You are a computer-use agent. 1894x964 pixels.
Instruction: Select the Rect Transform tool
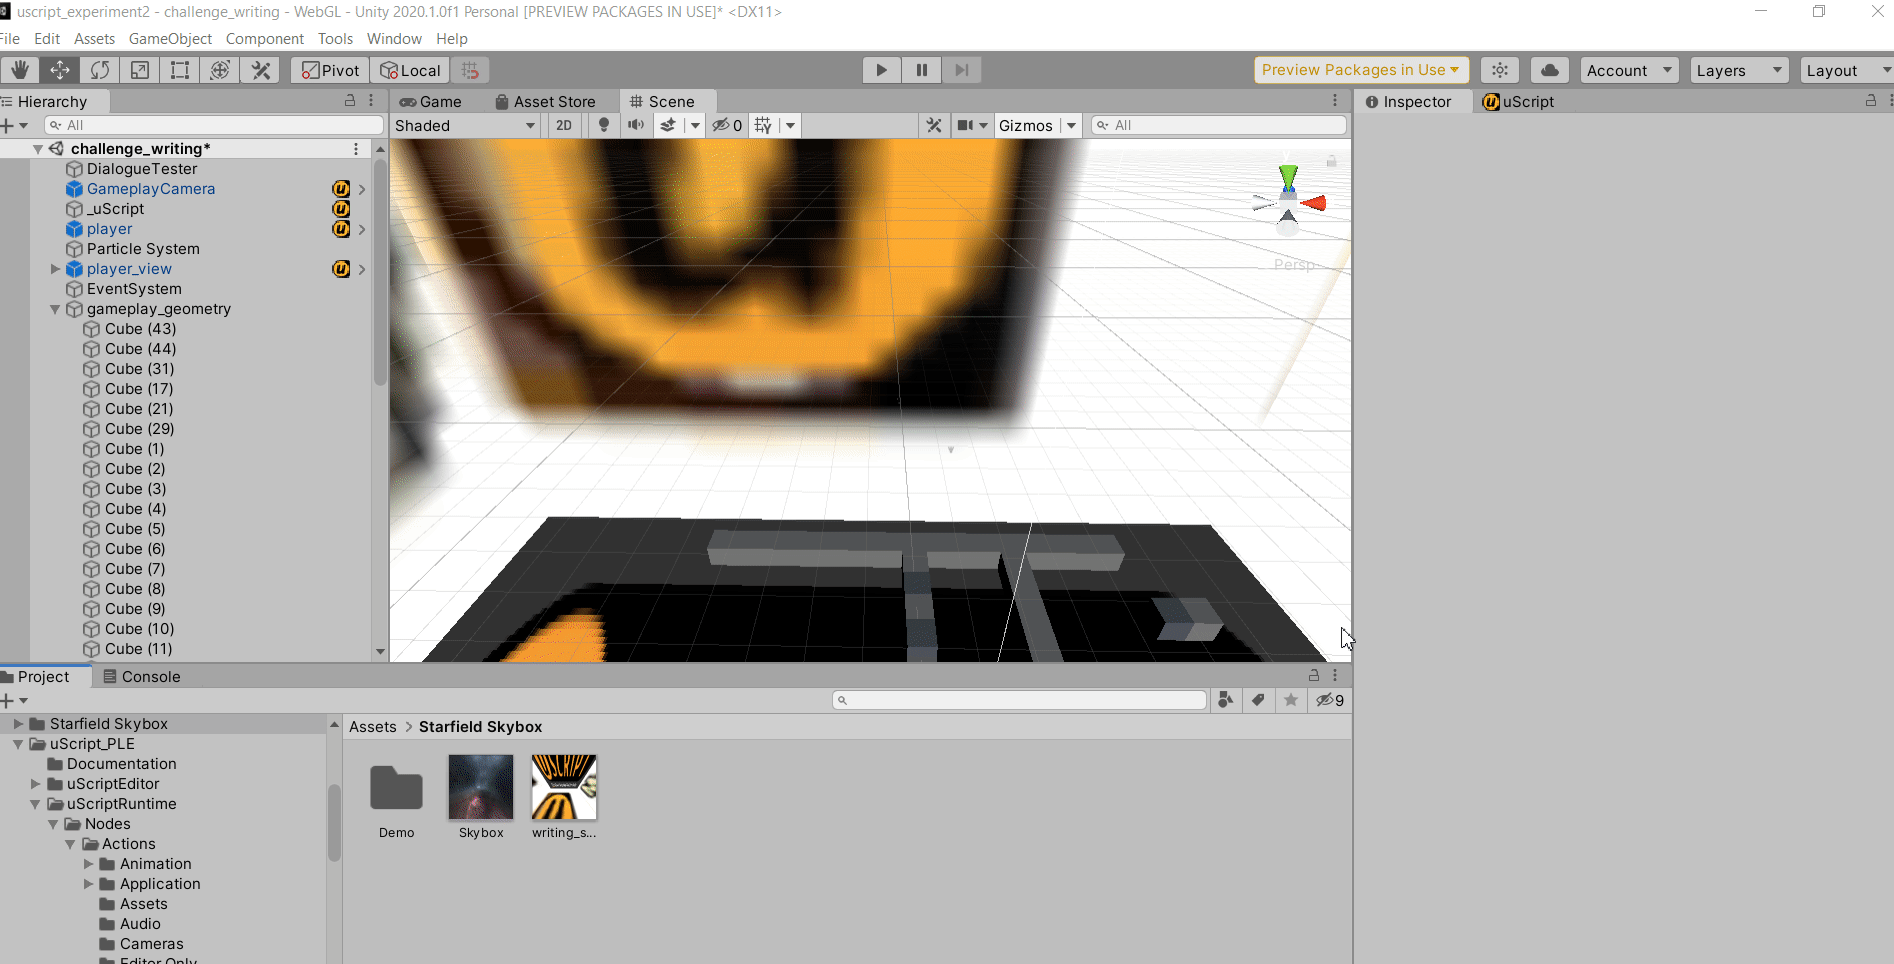tap(180, 70)
